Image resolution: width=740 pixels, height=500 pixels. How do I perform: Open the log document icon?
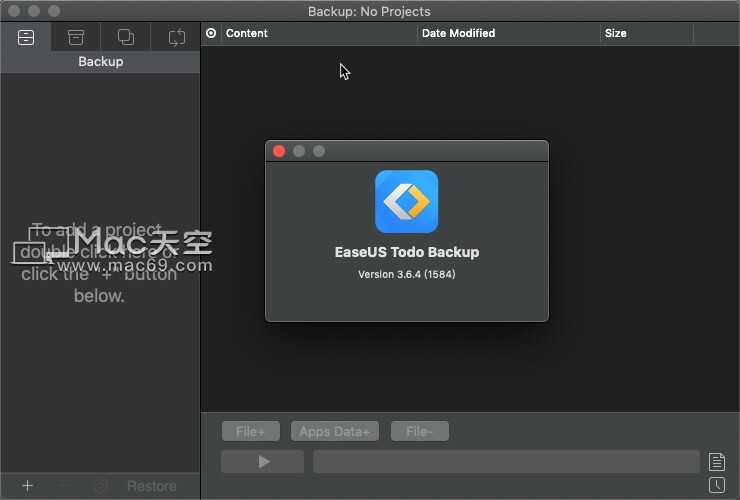pos(716,462)
